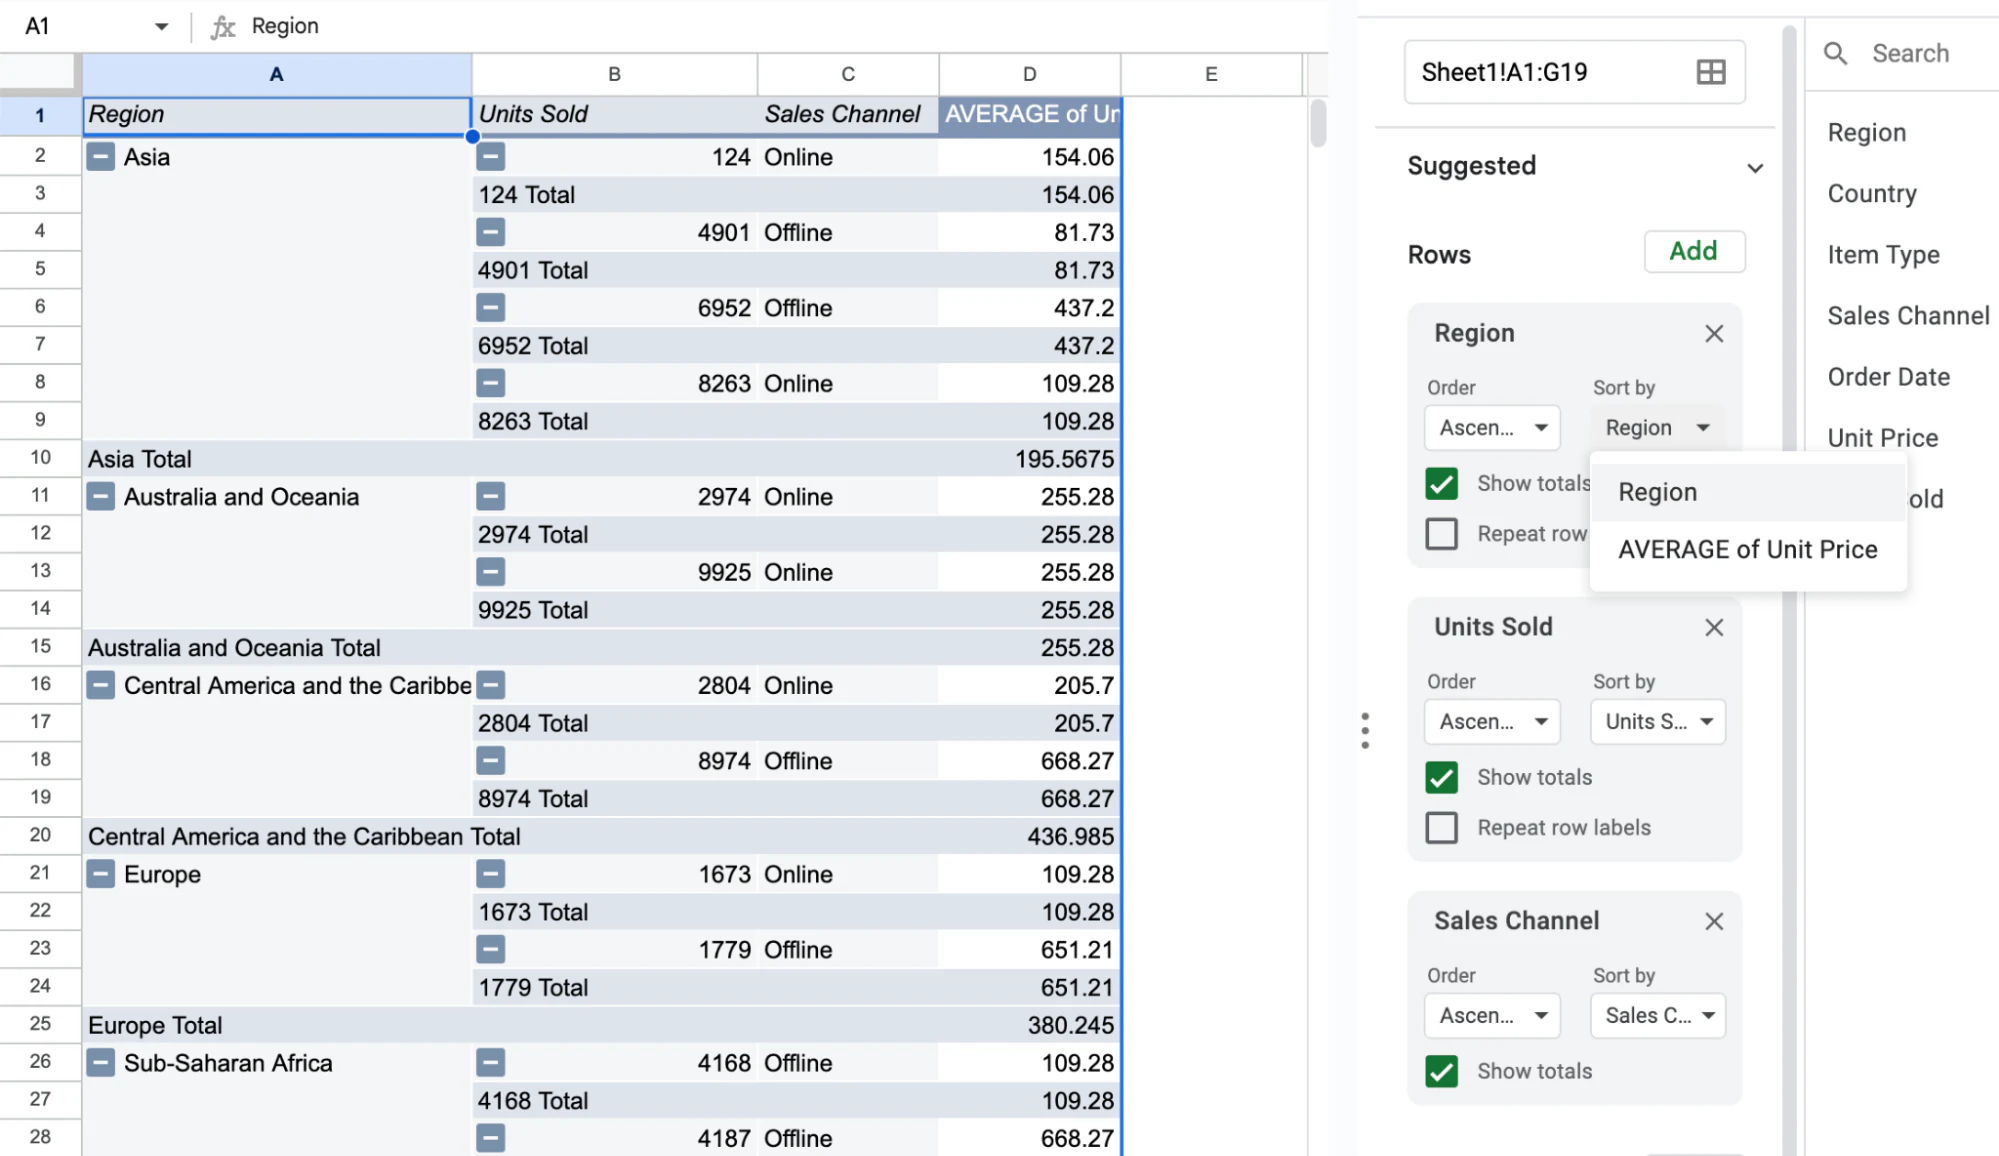
Task: Collapse the Asia region group
Action: (100, 157)
